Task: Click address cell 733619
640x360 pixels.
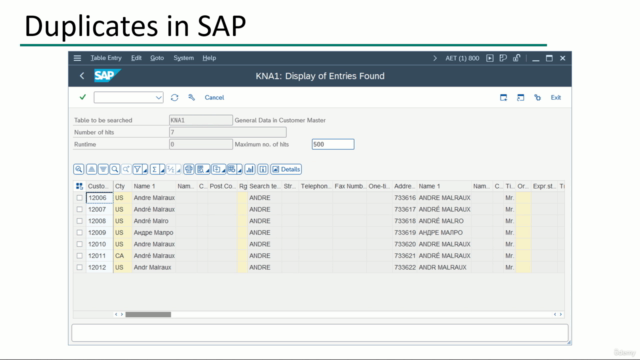Action: (x=405, y=233)
